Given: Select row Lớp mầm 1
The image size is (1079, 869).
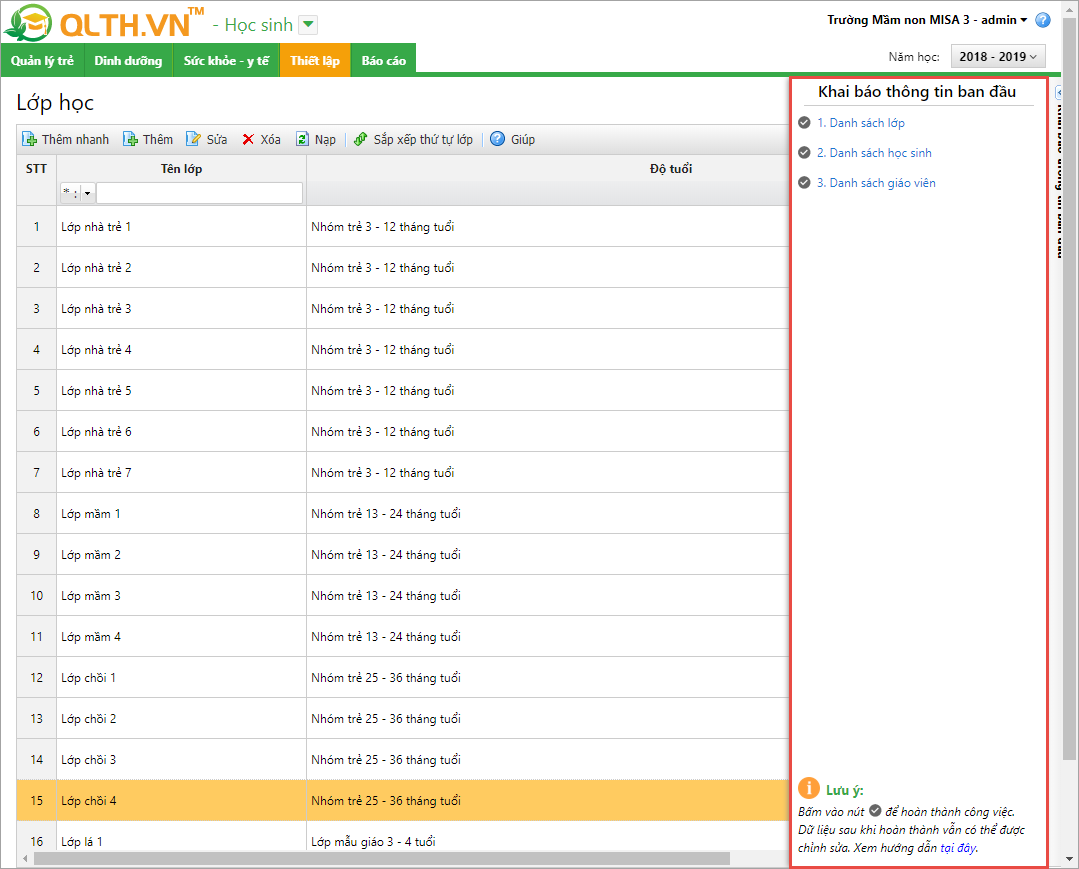Looking at the screenshot, I should pyautogui.click(x=403, y=513).
